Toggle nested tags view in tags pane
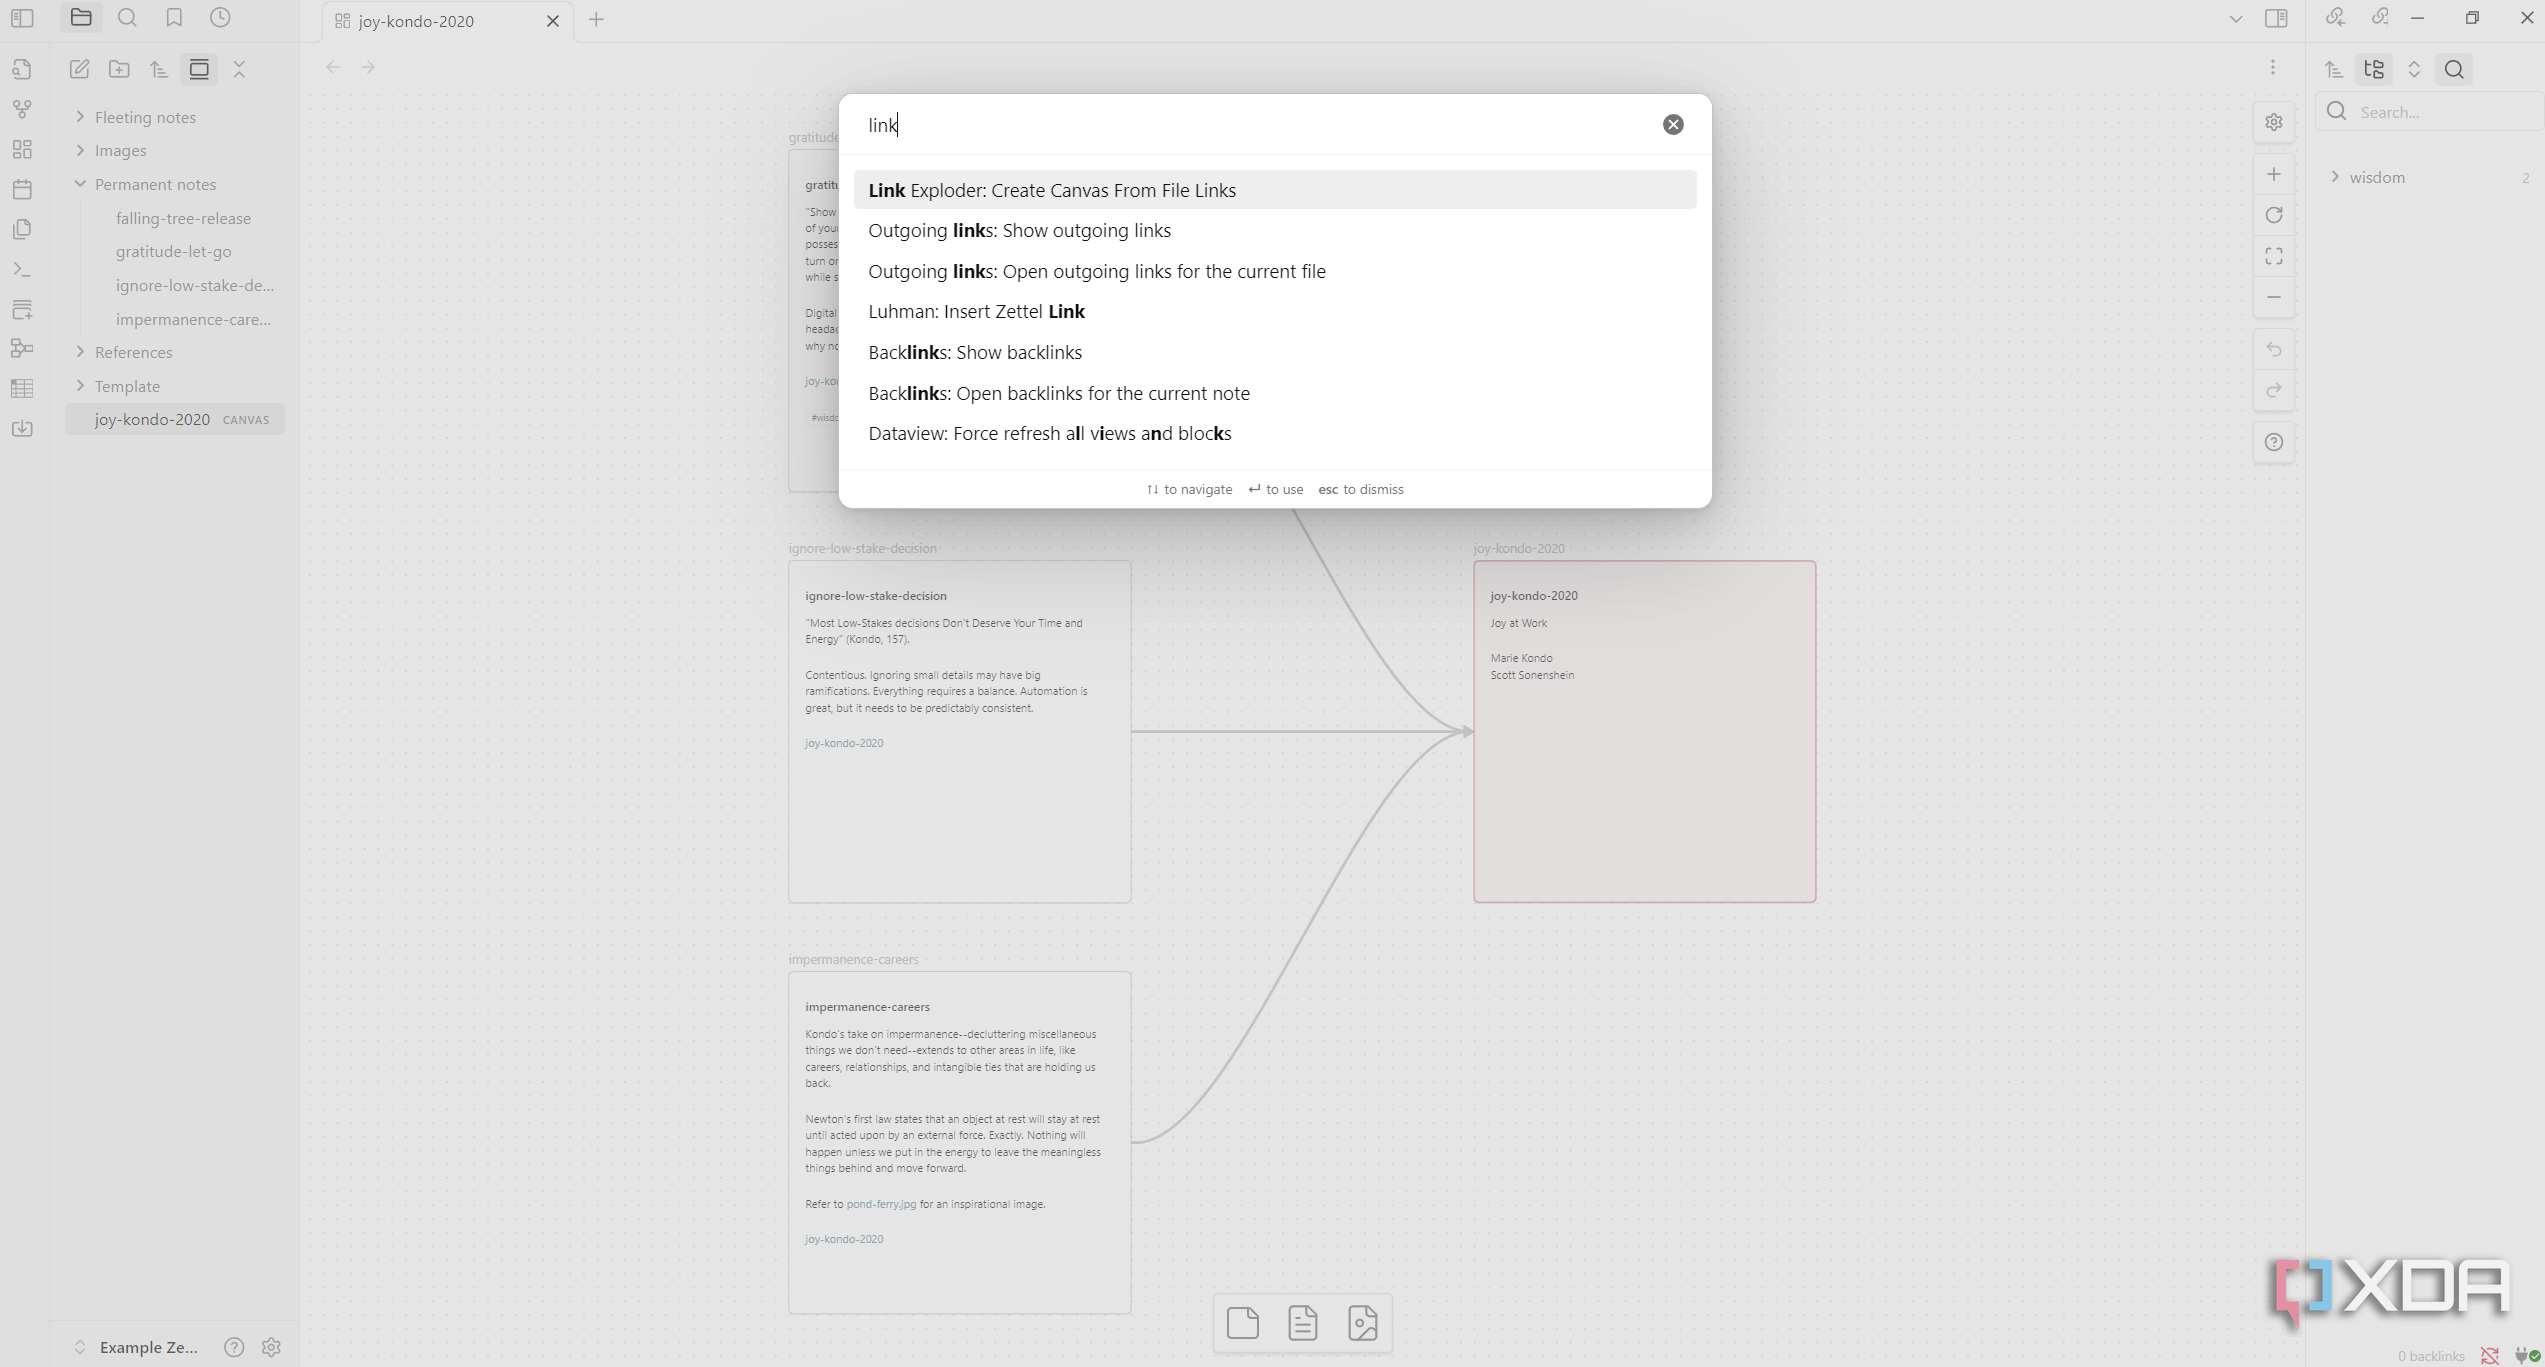The width and height of the screenshot is (2545, 1367). coord(2374,69)
